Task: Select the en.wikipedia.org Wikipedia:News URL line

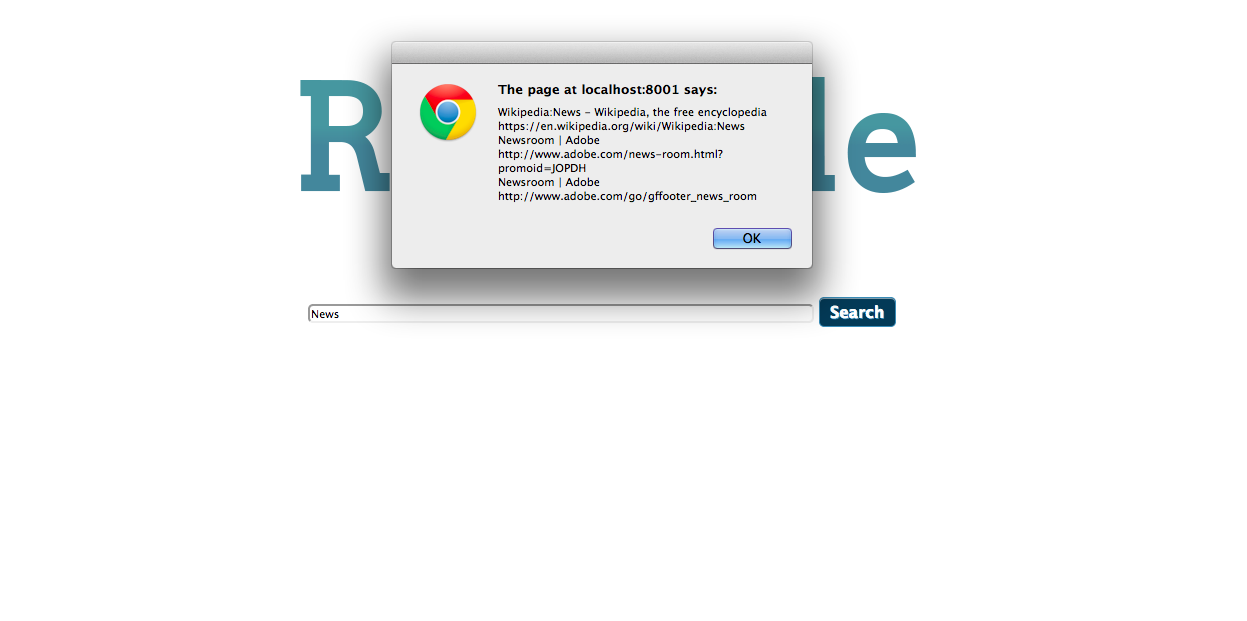Action: (x=621, y=126)
